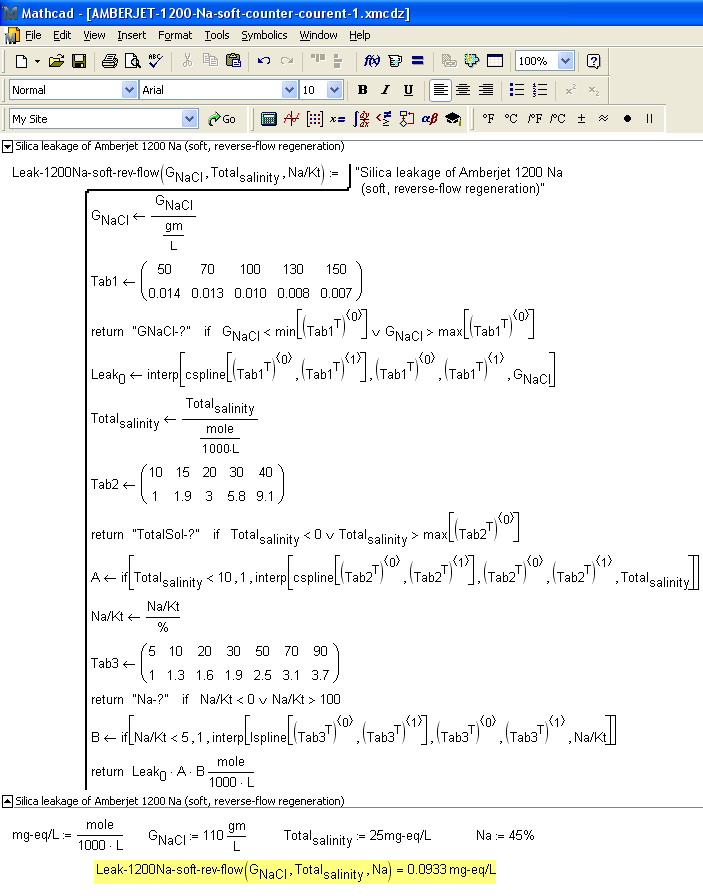The image size is (703, 896).
Task: Toggle superscript formatting
Action: [570, 90]
